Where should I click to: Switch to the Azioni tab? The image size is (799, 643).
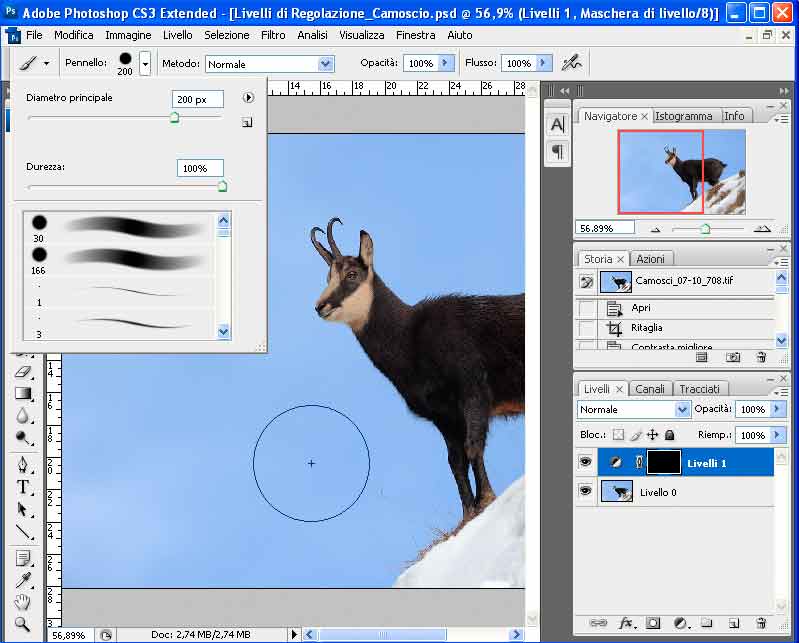pos(650,259)
